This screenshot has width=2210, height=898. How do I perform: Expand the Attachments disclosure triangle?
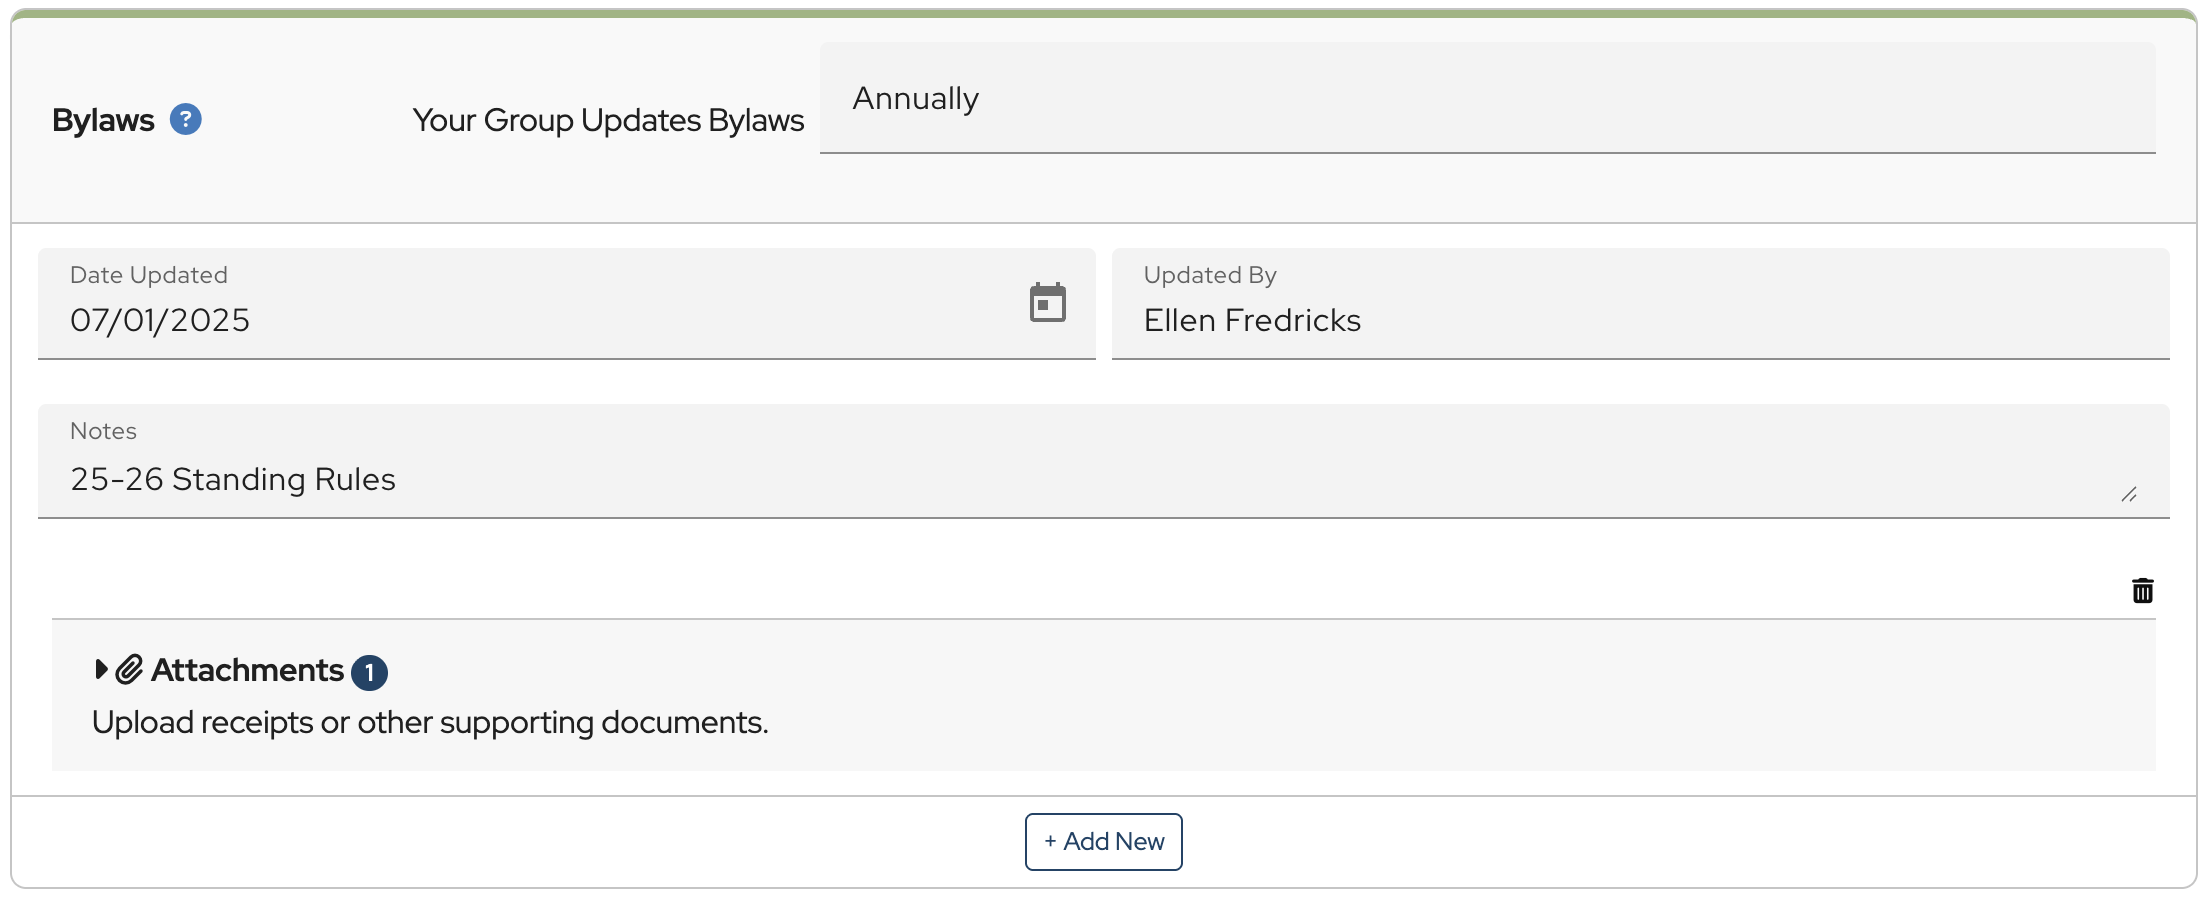pyautogui.click(x=101, y=669)
